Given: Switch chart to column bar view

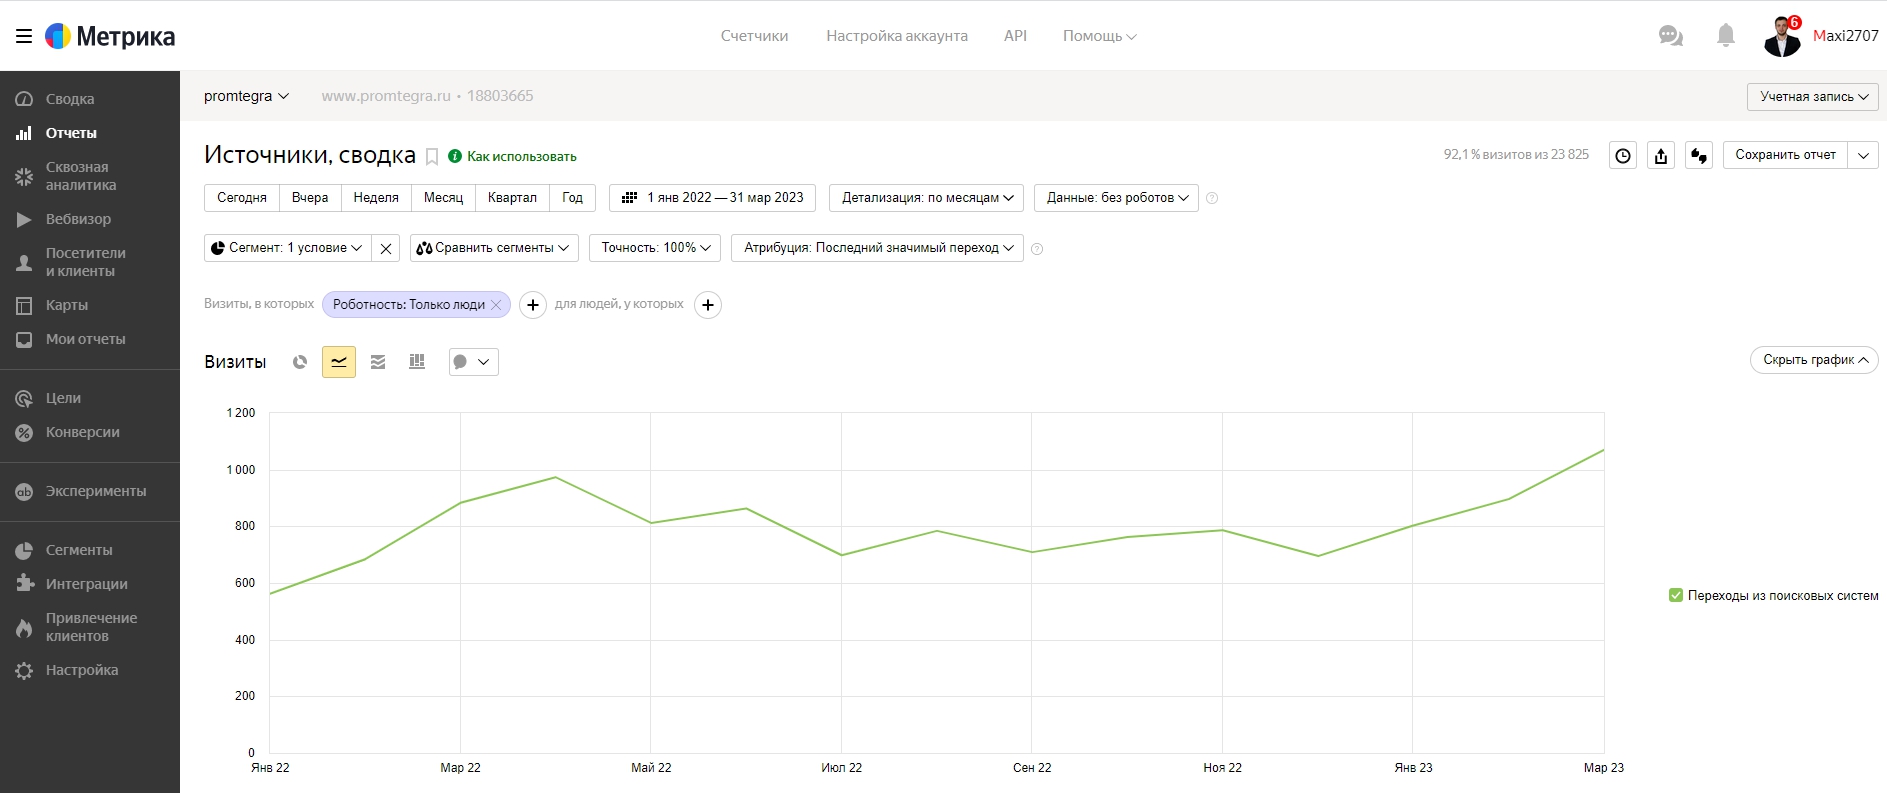Looking at the screenshot, I should (417, 362).
